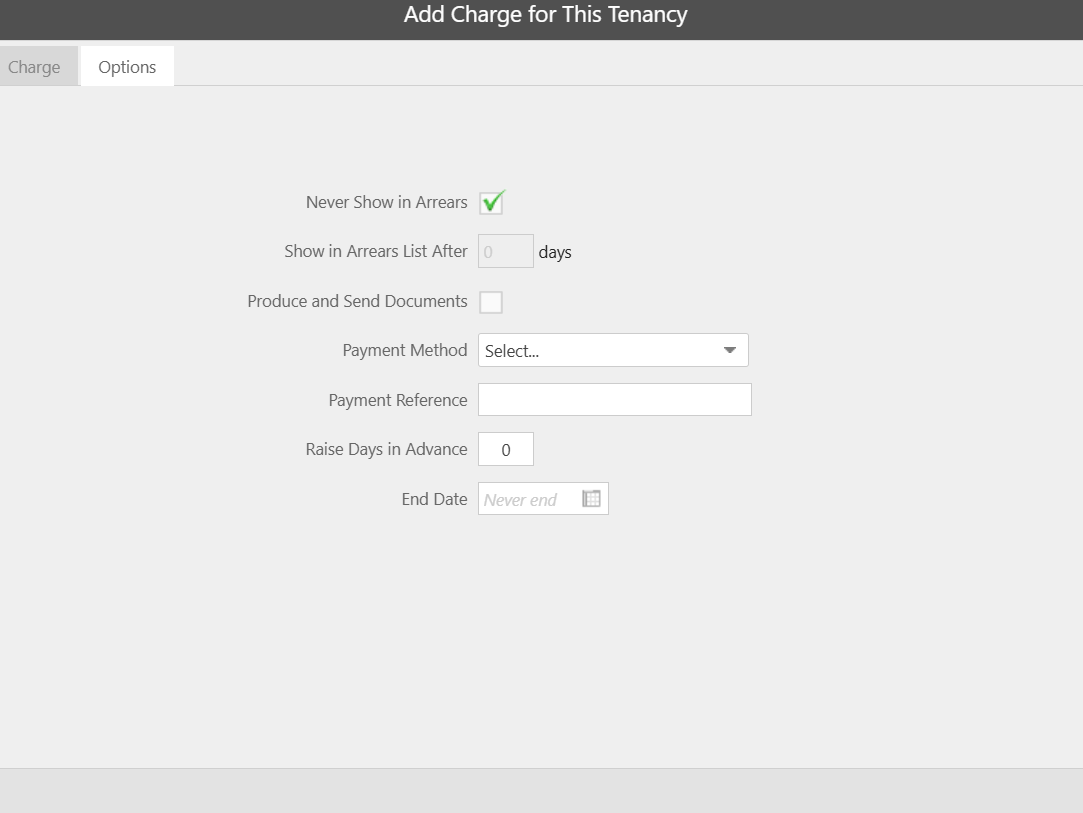Select the Options tab
1083x813 pixels.
point(127,66)
